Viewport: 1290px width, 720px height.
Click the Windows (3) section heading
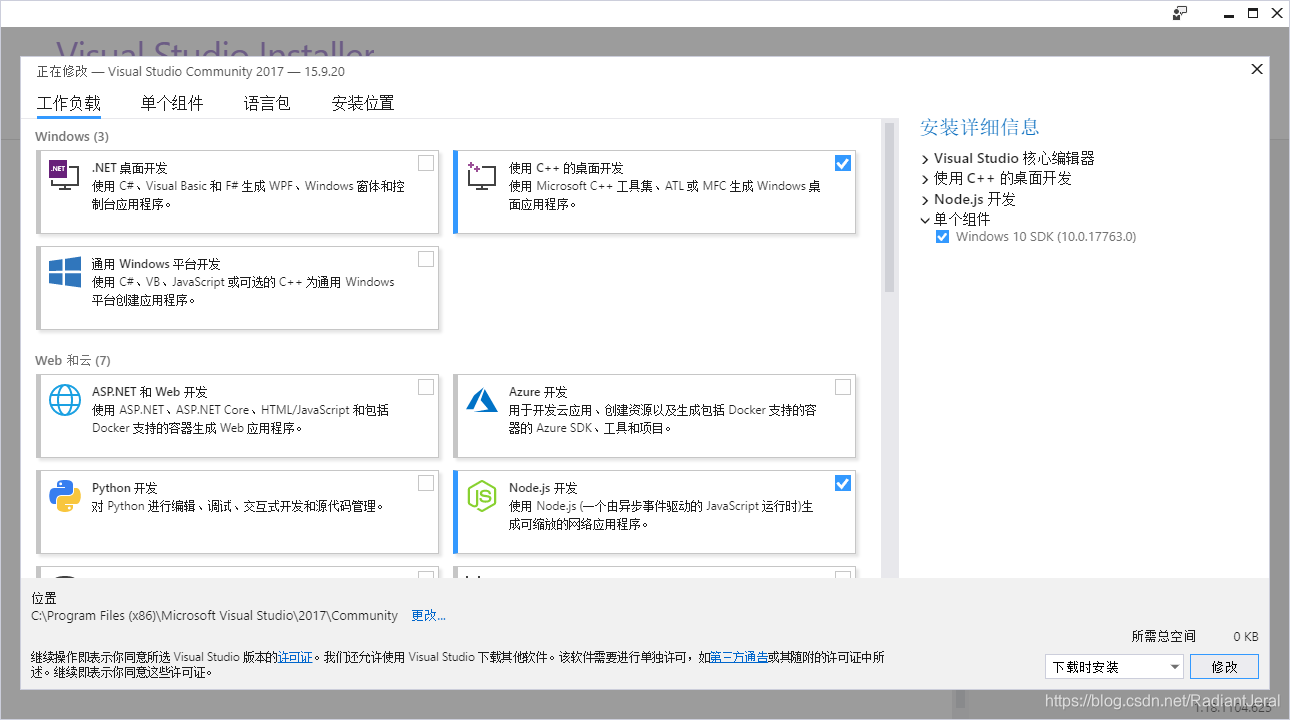[72, 136]
